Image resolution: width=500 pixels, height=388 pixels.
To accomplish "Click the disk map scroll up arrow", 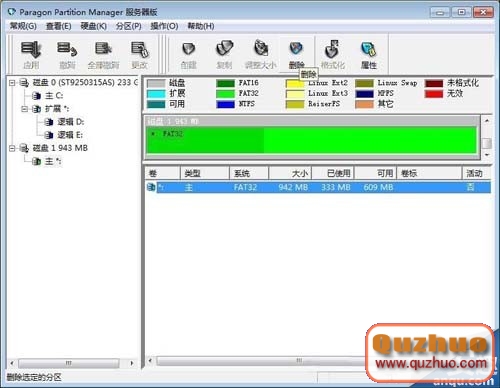I will (487, 121).
